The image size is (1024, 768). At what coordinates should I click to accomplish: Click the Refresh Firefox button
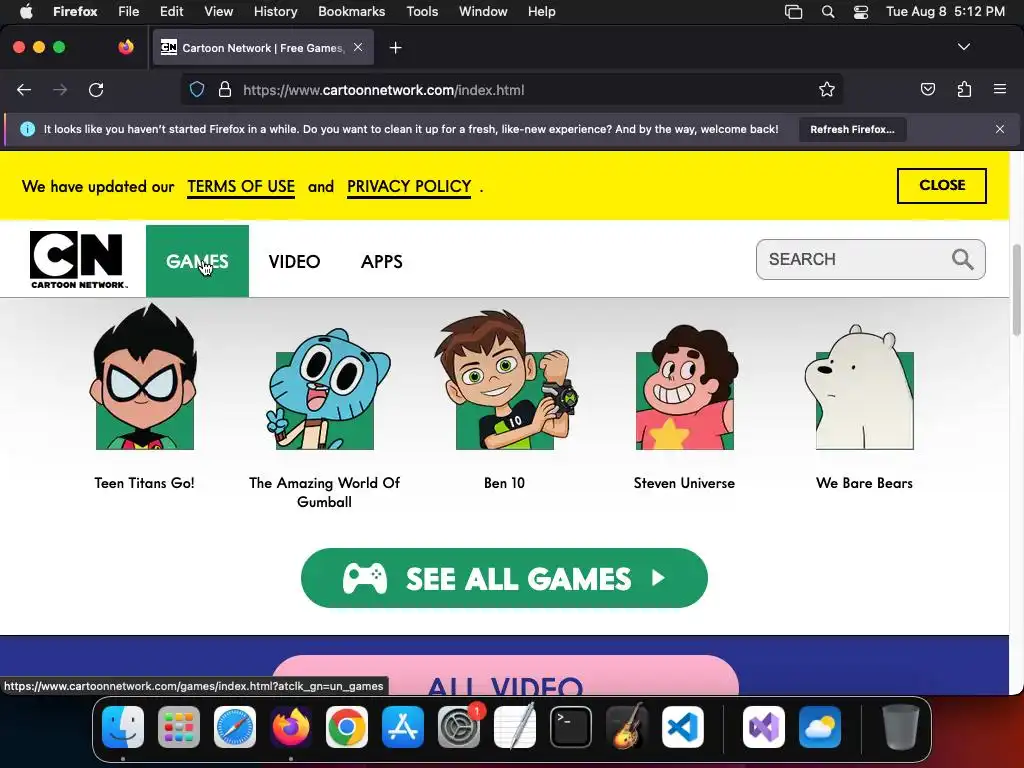click(852, 129)
